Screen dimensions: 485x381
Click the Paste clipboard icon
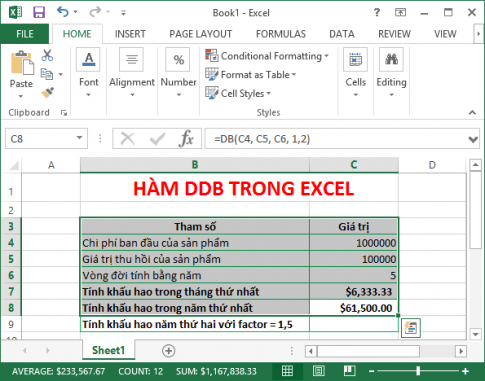[x=22, y=62]
